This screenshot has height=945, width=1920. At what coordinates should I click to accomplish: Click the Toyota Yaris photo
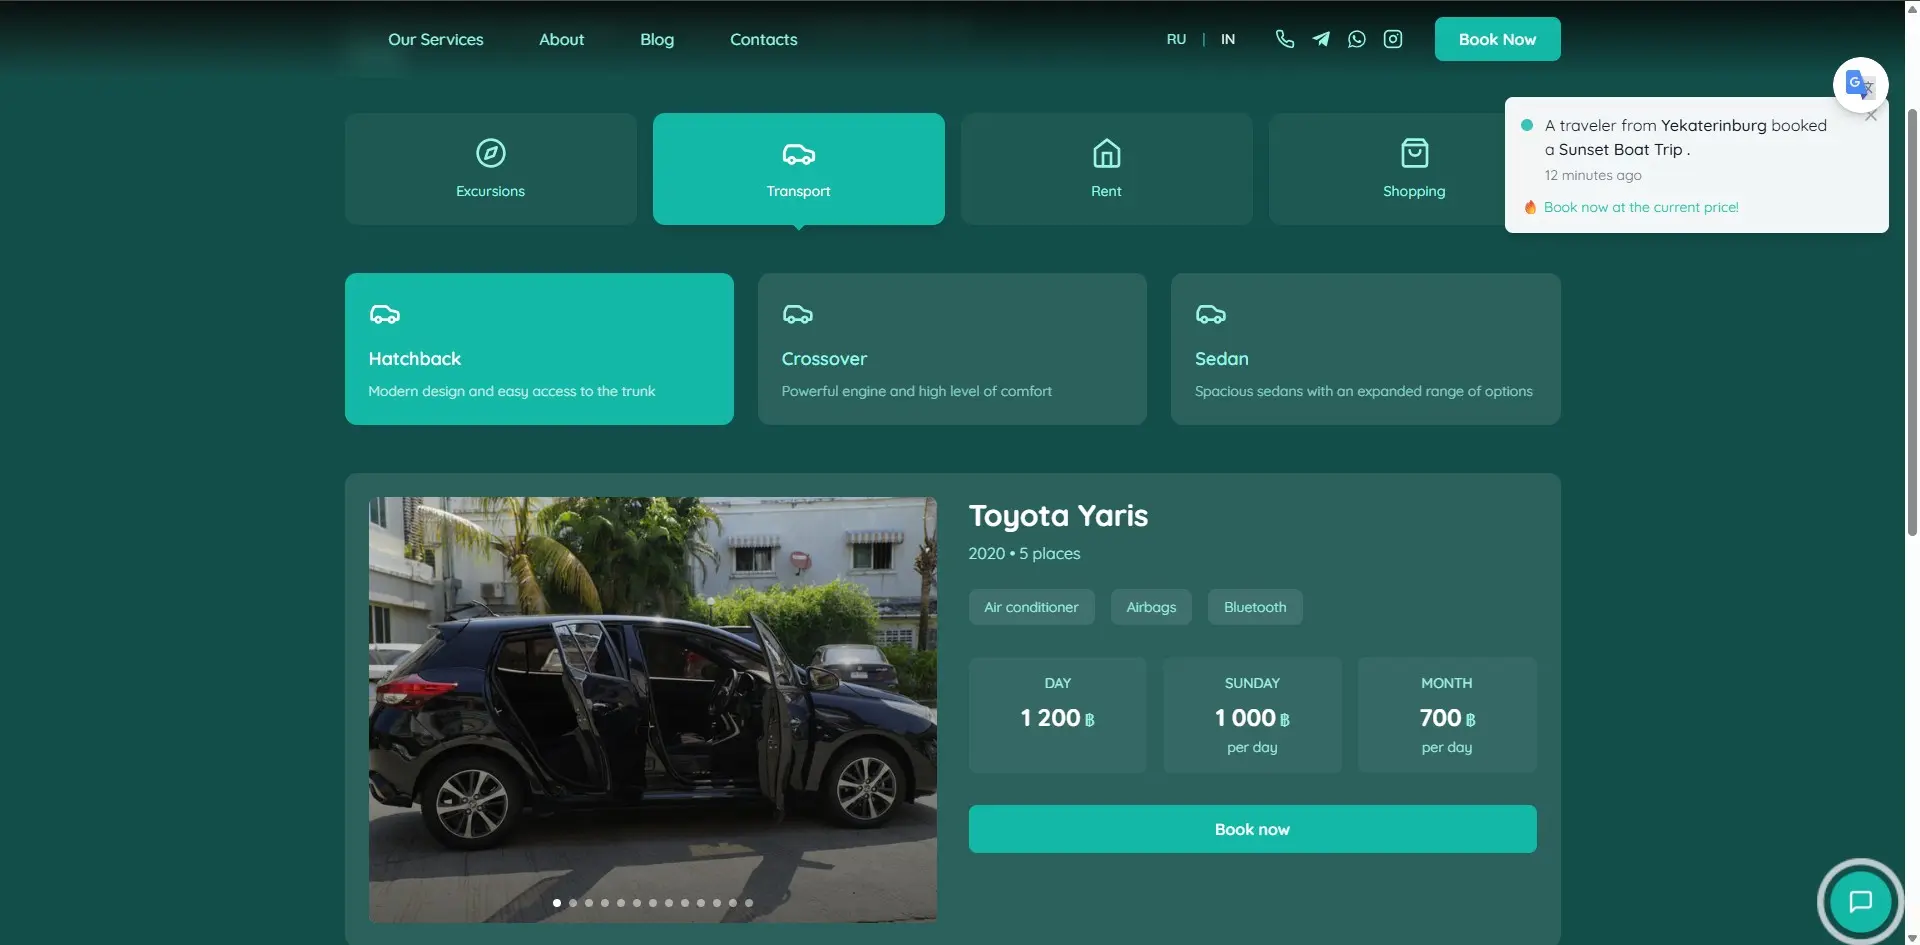coord(653,709)
